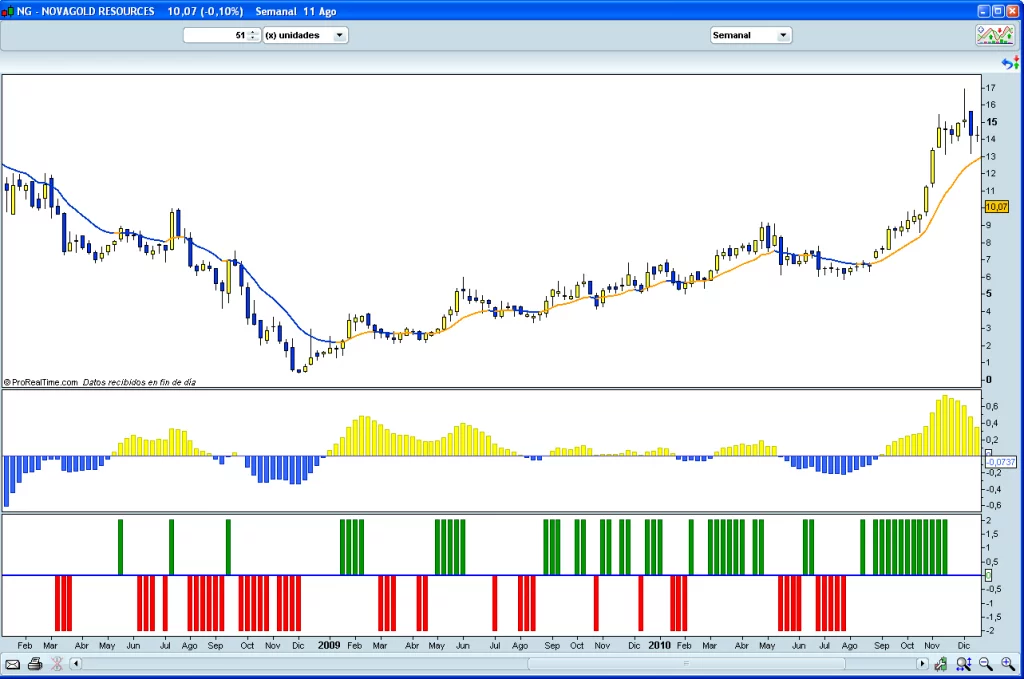1024x679 pixels.
Task: Select the 2010 label on the time axis
Action: point(660,646)
